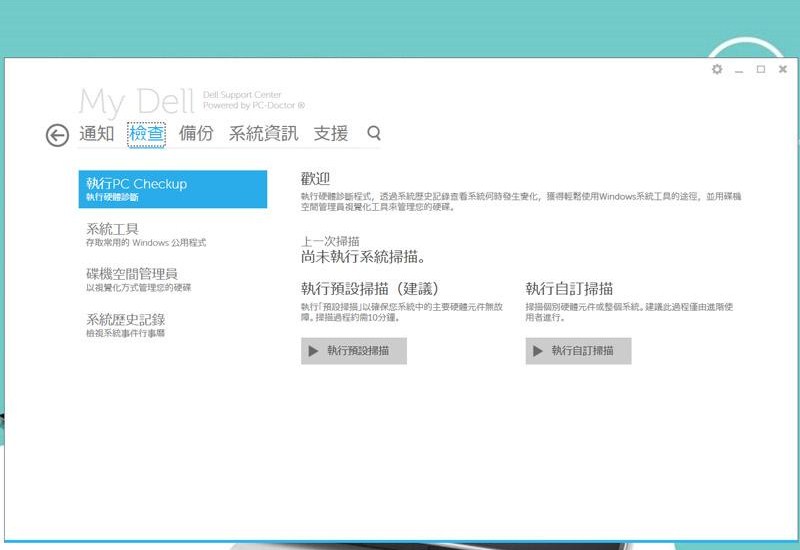The image size is (800, 550).
Task: Click the play triangle on the 執行預設掃描 button
Action: coord(313,351)
